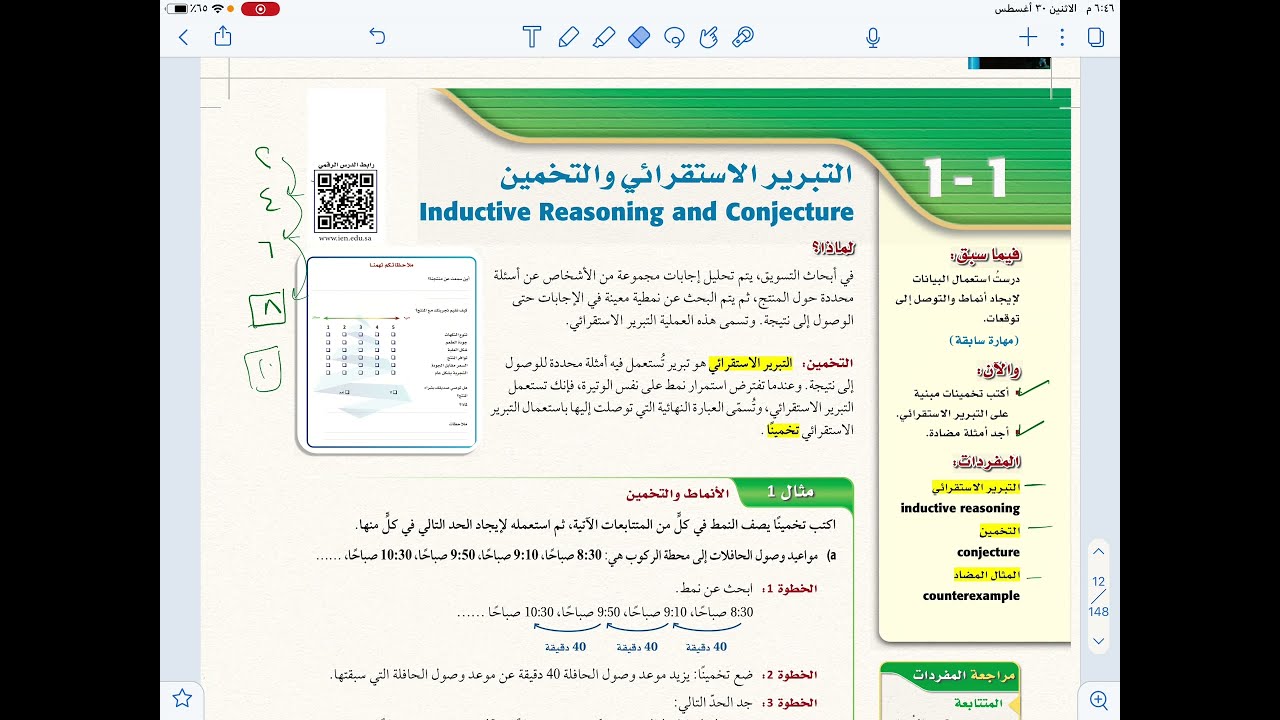
Task: Open the www.ien.edu.sa link
Action: point(345,239)
